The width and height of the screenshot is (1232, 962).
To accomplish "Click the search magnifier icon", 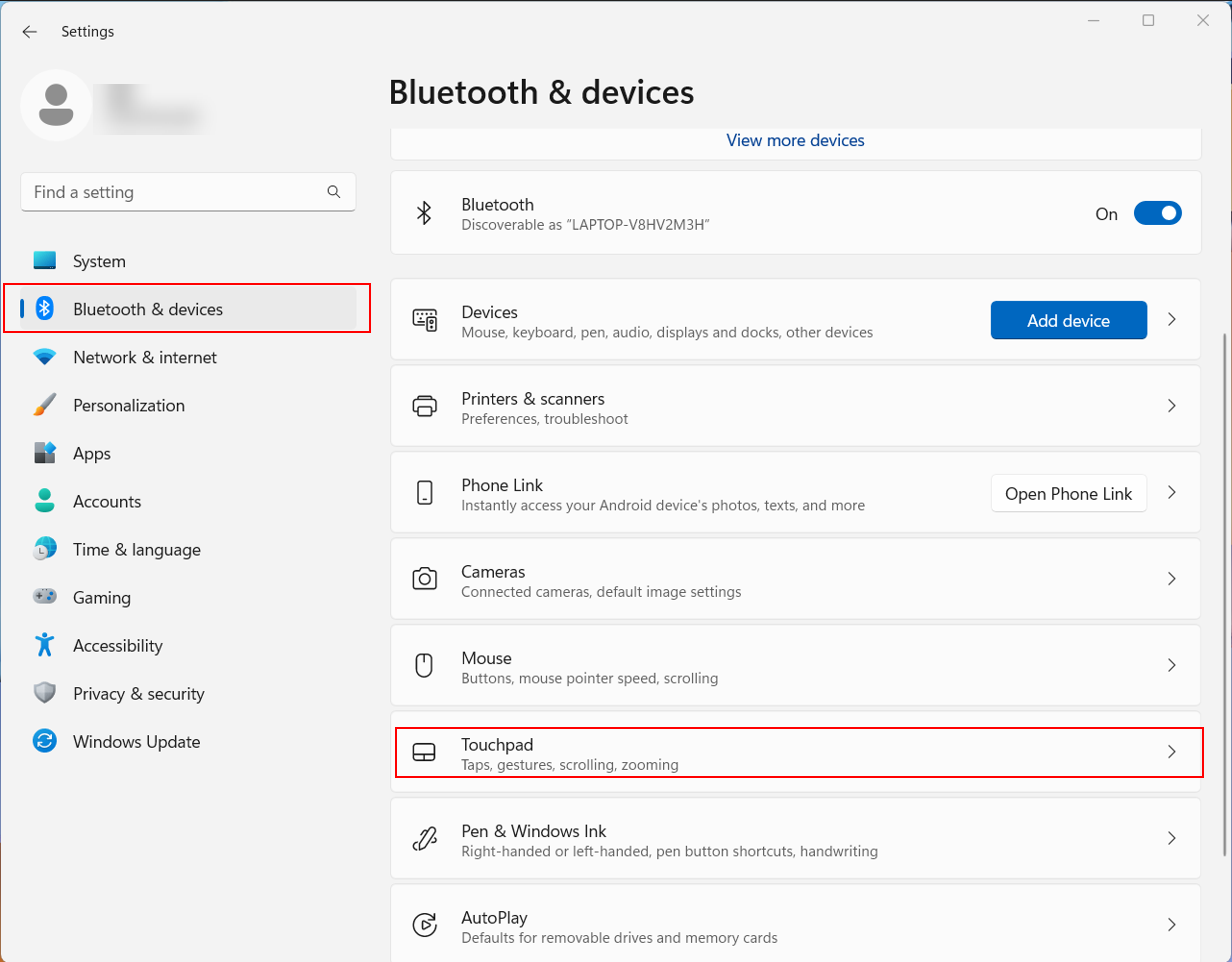I will coord(334,191).
